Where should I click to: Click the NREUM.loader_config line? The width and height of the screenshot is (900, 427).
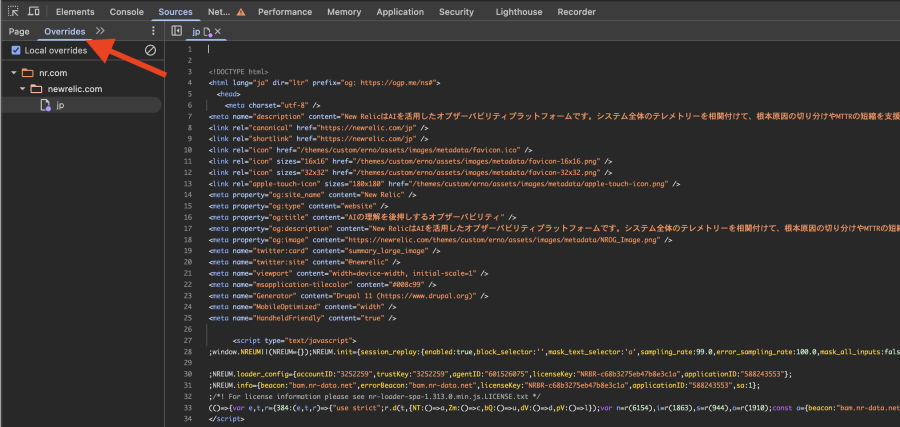(x=501, y=374)
